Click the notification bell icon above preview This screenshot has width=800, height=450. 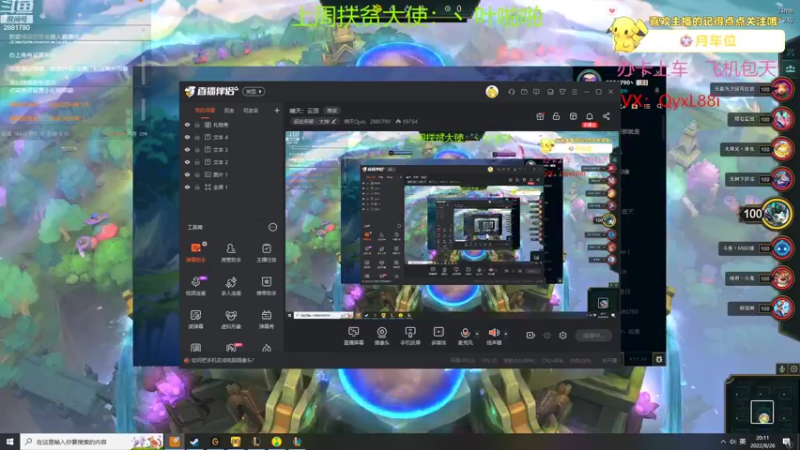(589, 116)
